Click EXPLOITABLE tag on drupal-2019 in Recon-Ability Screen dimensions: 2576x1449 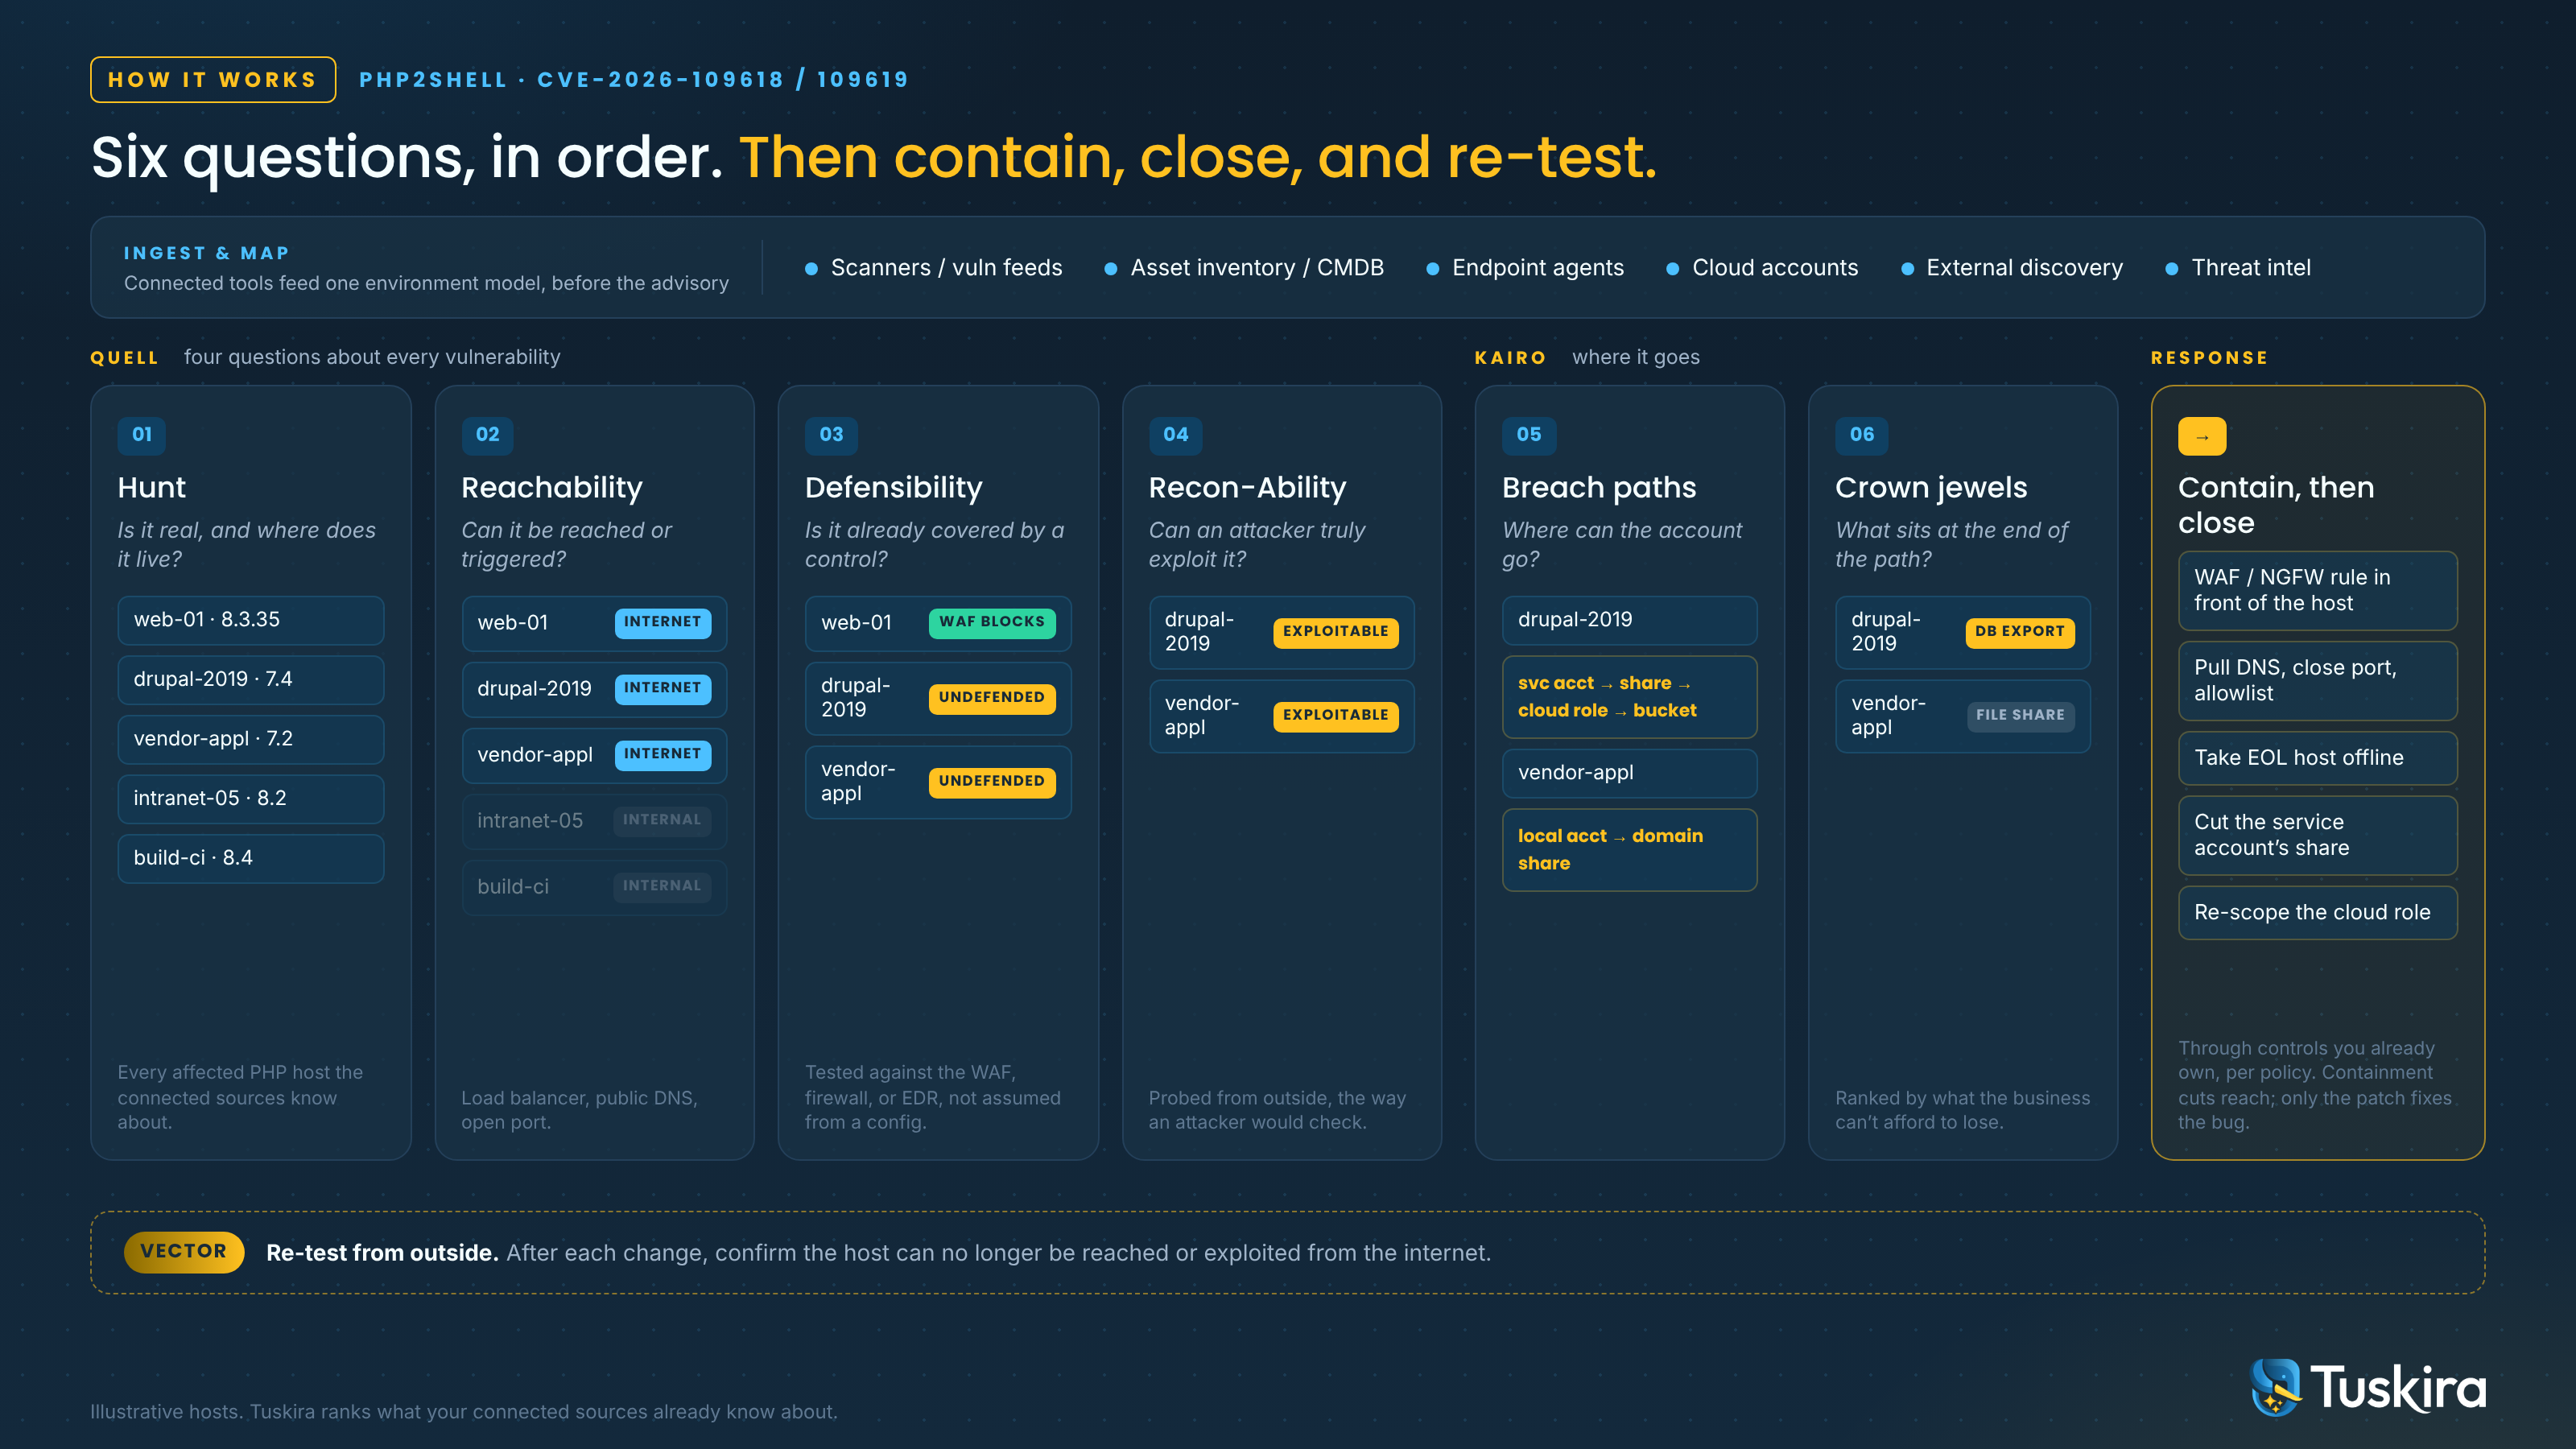click(1335, 632)
